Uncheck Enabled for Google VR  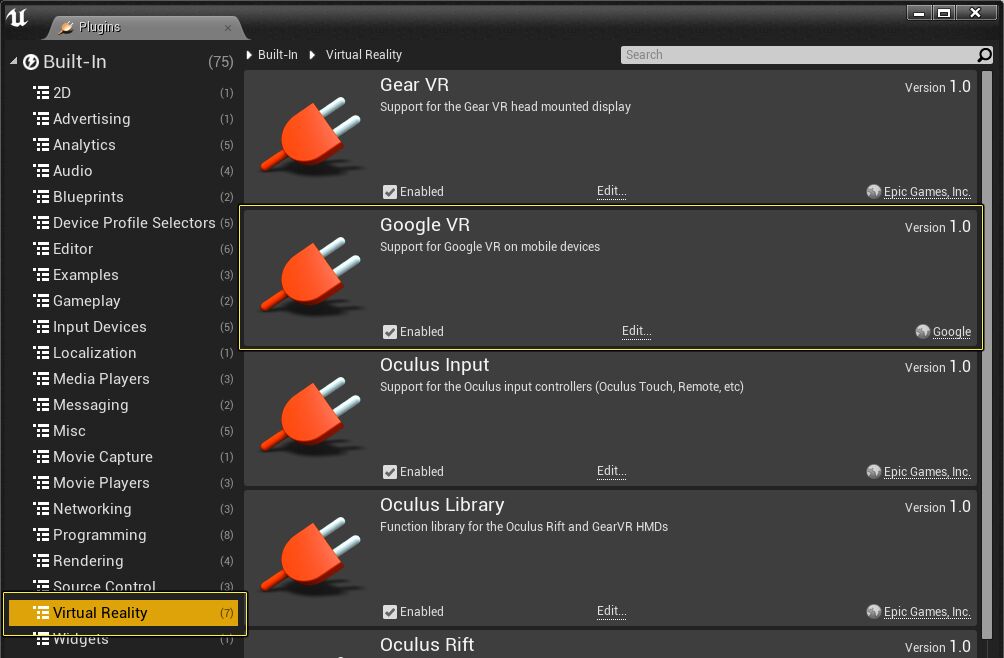point(390,332)
